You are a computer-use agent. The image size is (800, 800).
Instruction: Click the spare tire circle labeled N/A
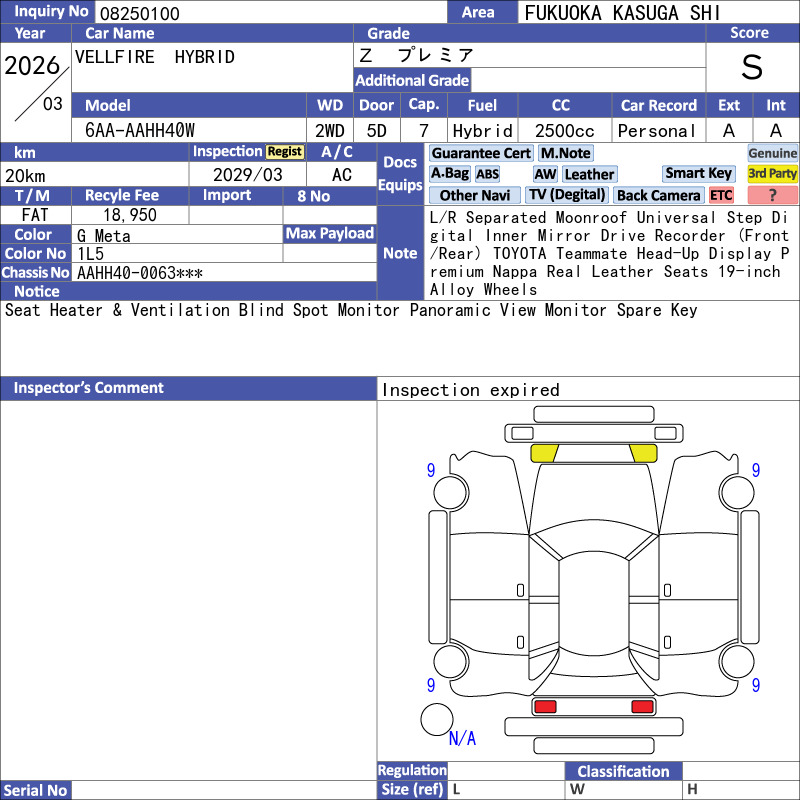click(437, 719)
